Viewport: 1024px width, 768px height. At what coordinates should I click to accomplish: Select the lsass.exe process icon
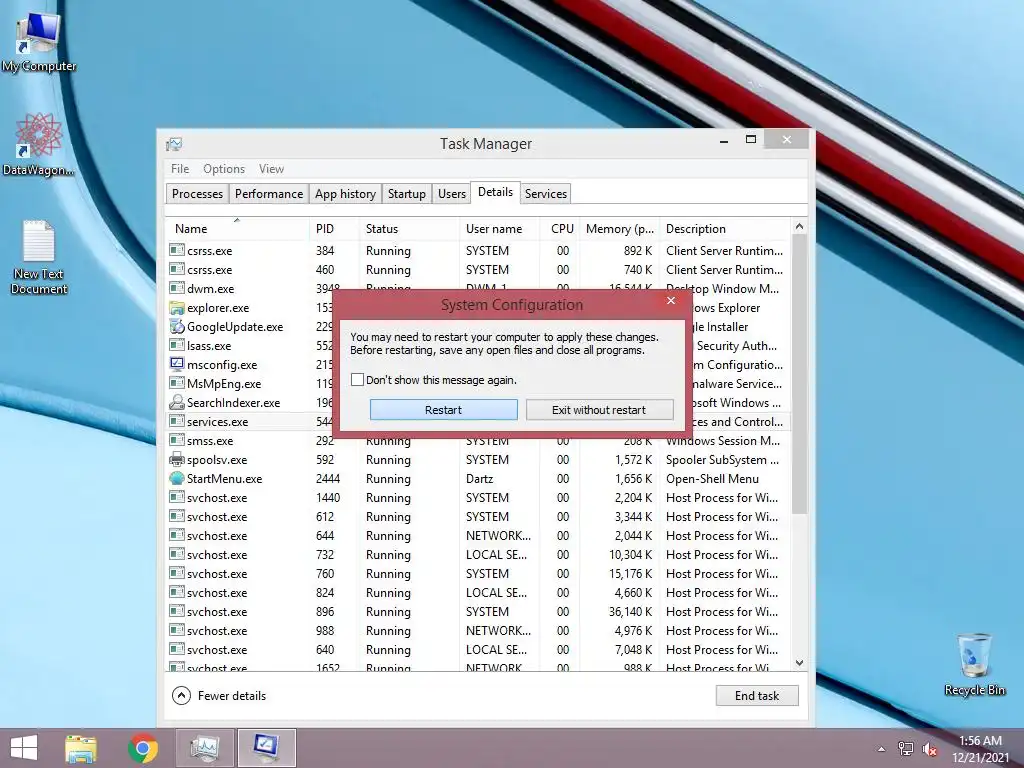176,345
